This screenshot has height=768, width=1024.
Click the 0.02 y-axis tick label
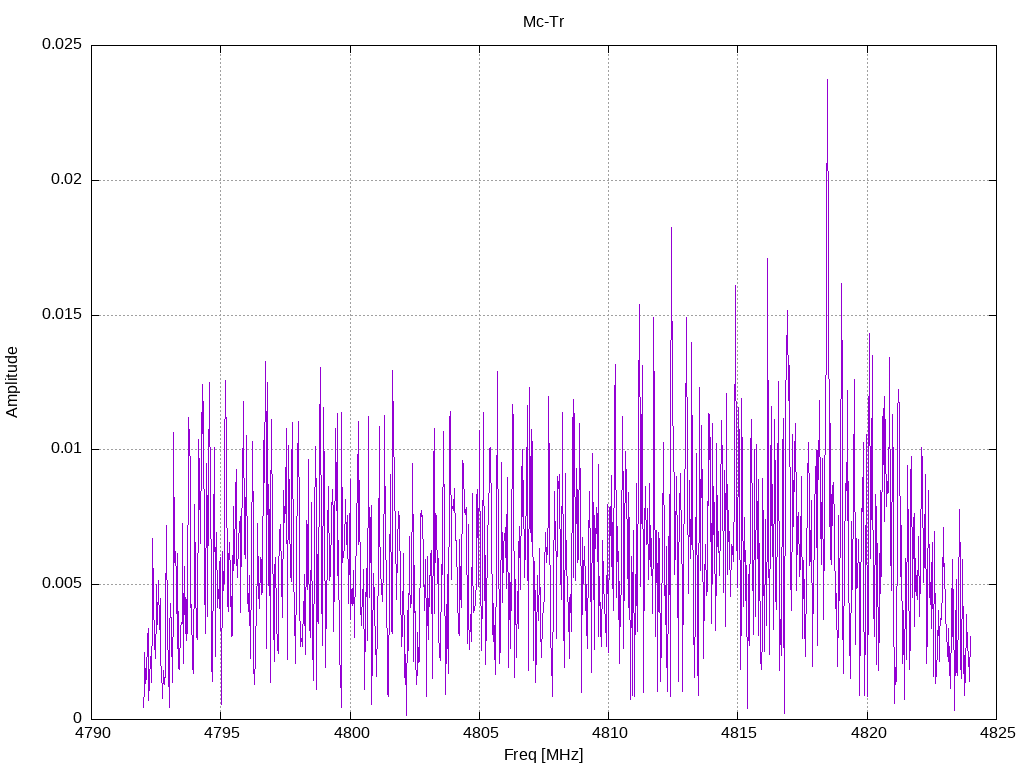point(67,180)
